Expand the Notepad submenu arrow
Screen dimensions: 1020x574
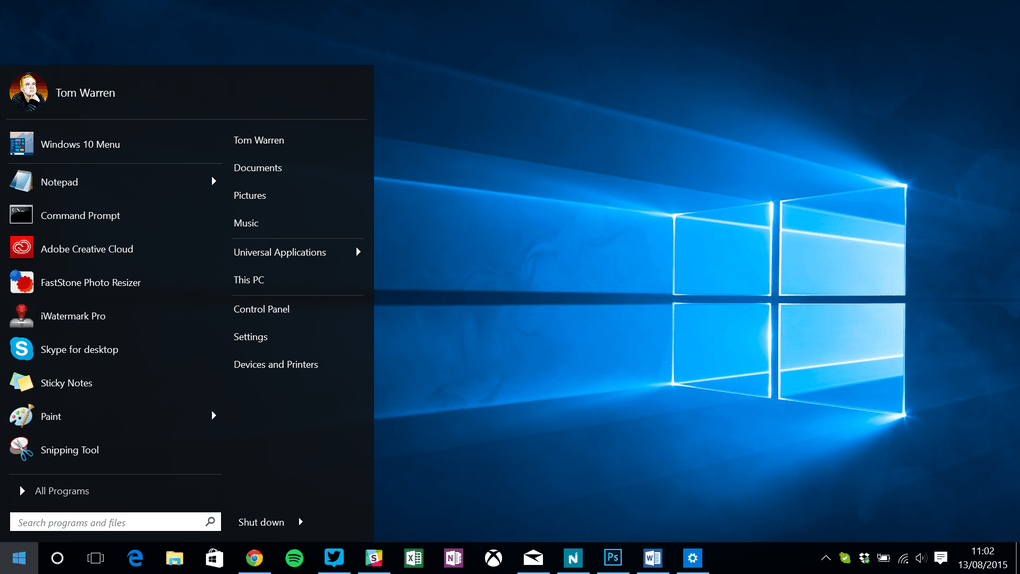point(213,182)
